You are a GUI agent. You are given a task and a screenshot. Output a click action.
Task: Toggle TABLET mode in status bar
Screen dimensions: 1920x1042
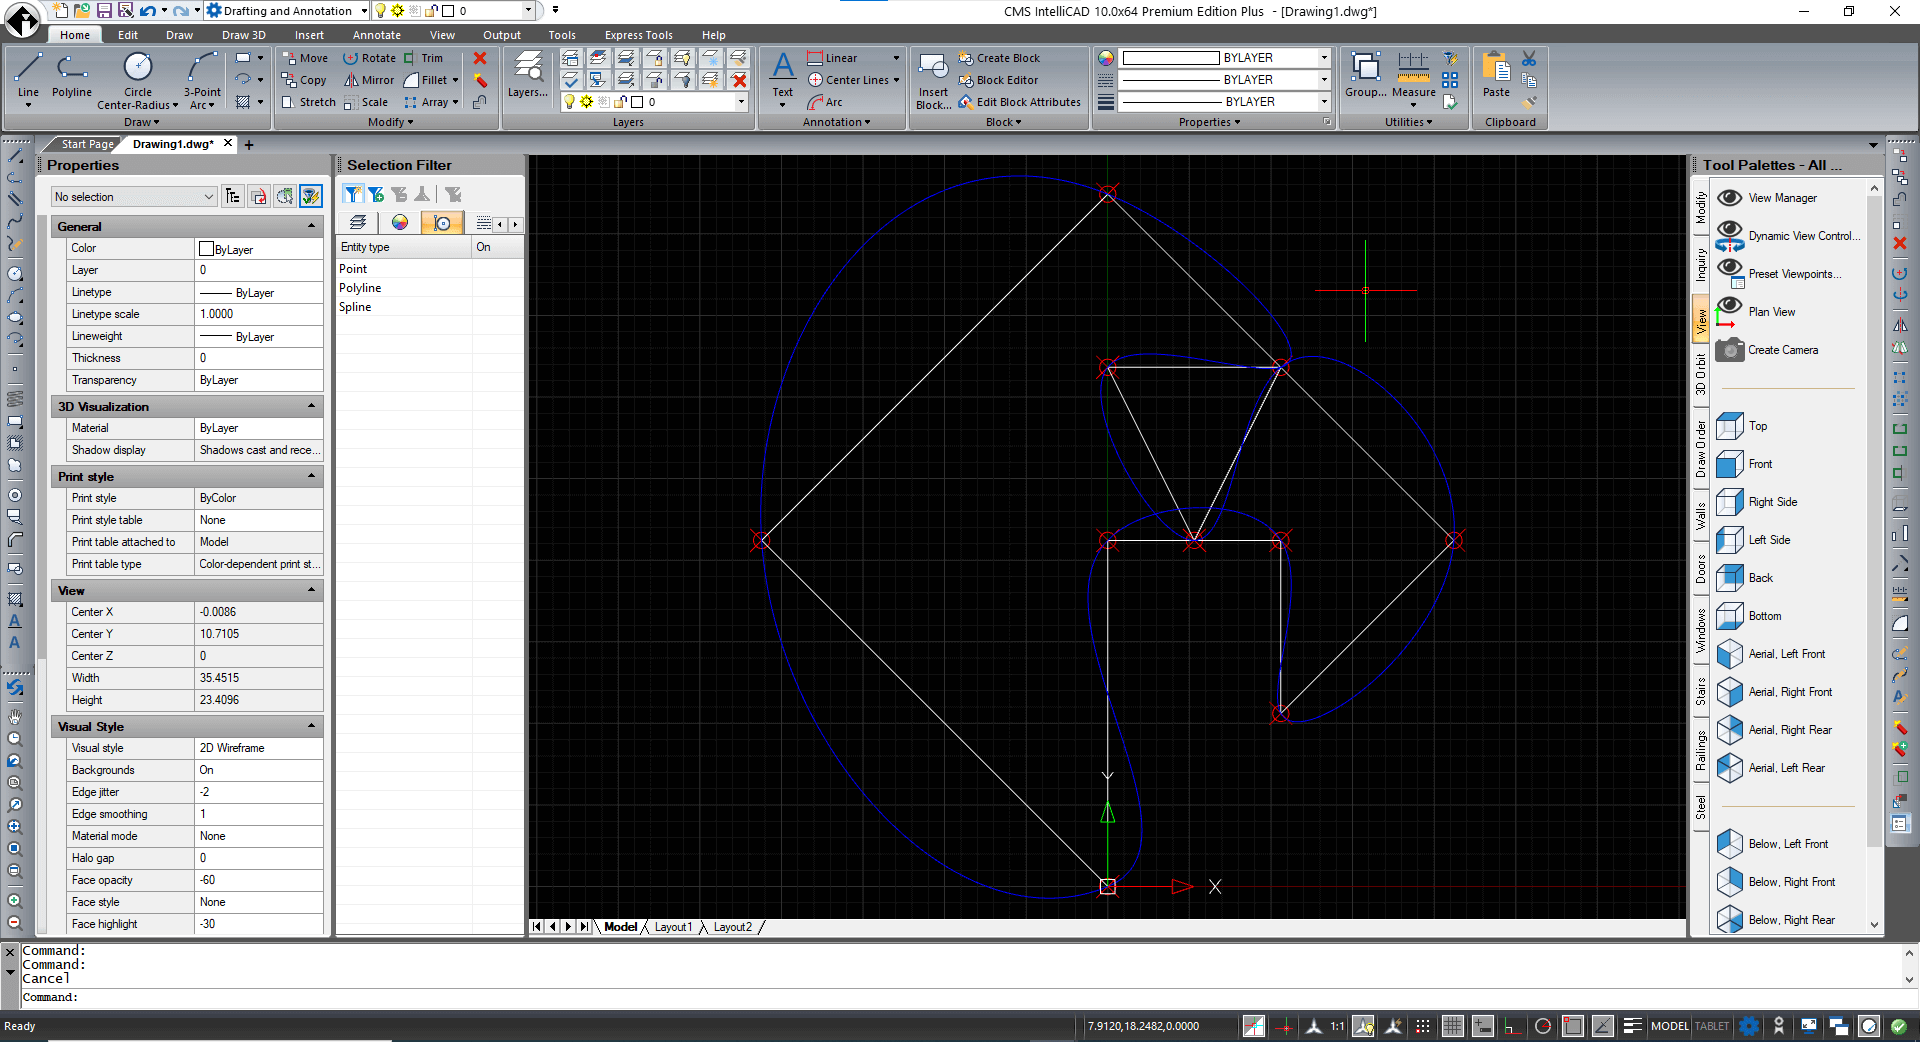[x=1712, y=1026]
